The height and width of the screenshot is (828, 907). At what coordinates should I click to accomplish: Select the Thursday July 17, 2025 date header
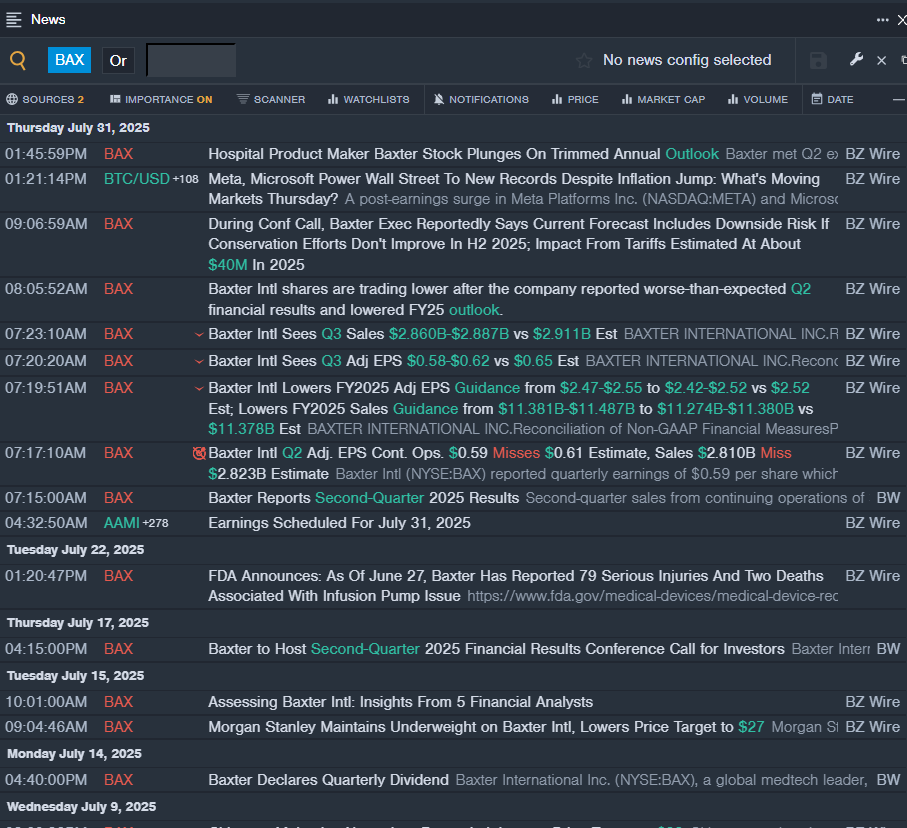(x=78, y=623)
